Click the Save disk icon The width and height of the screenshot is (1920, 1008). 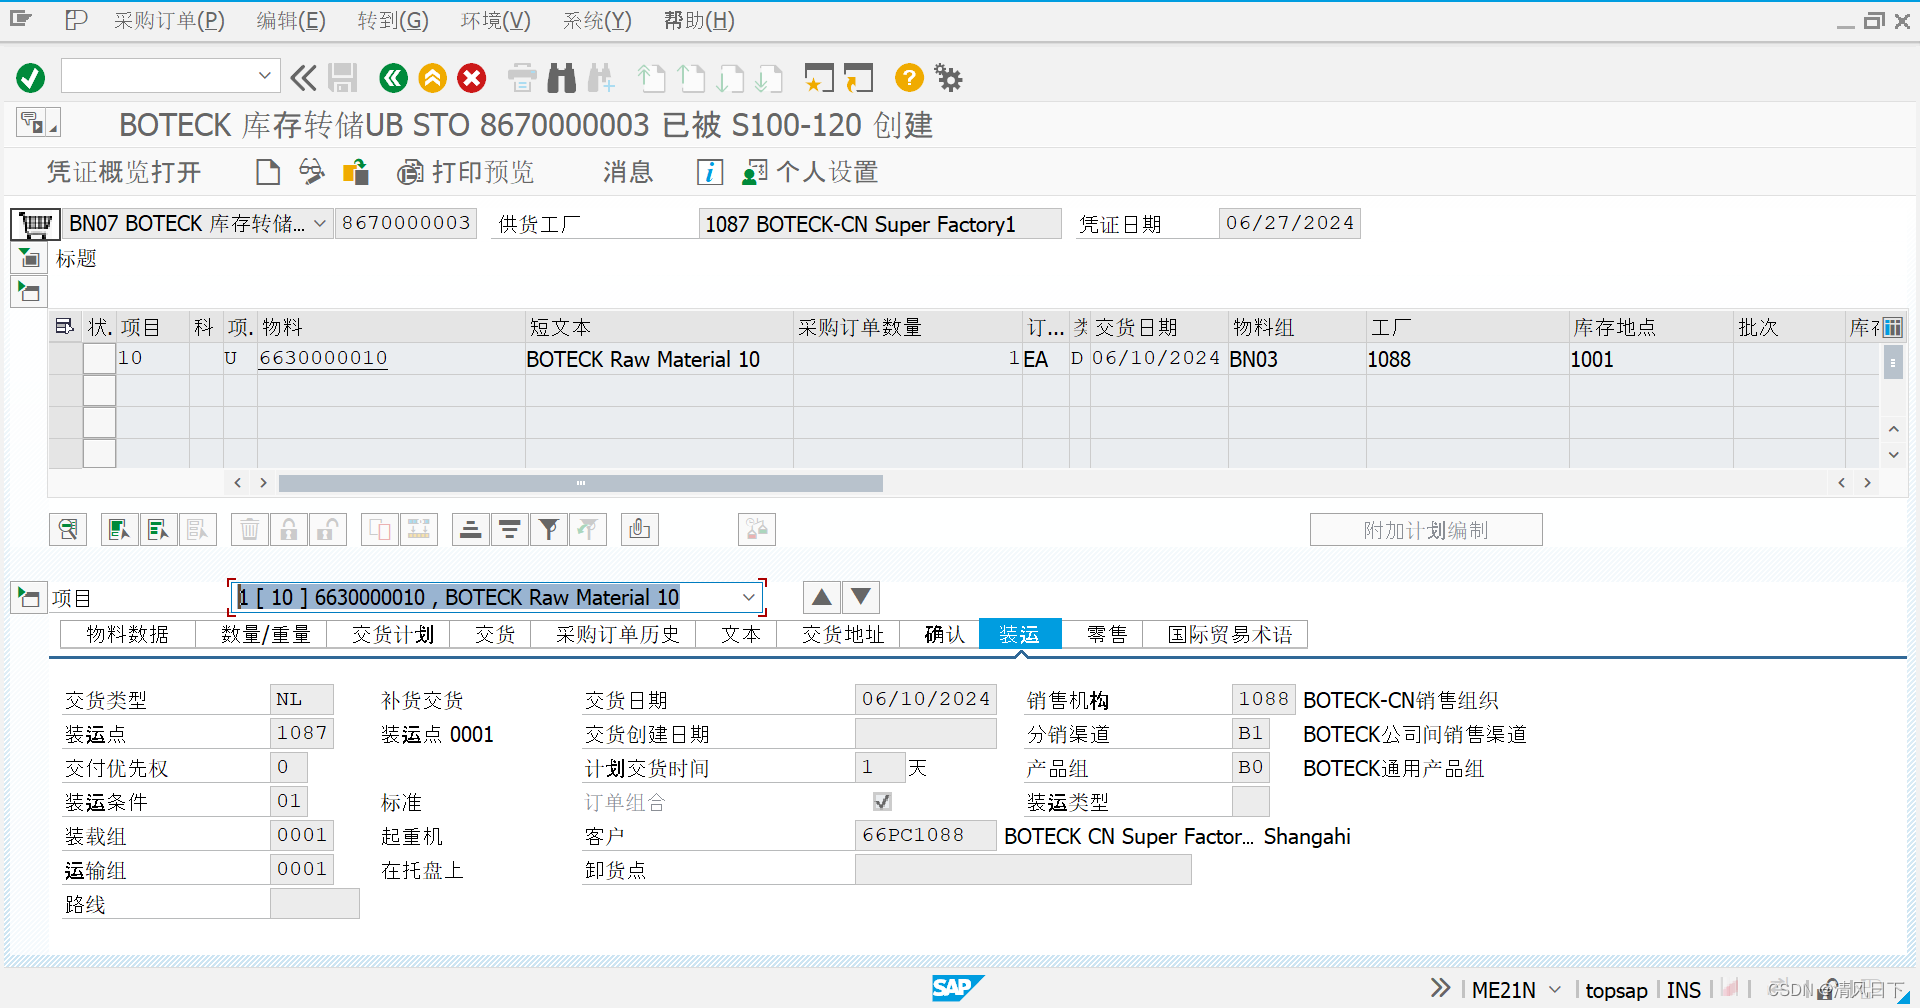point(343,77)
